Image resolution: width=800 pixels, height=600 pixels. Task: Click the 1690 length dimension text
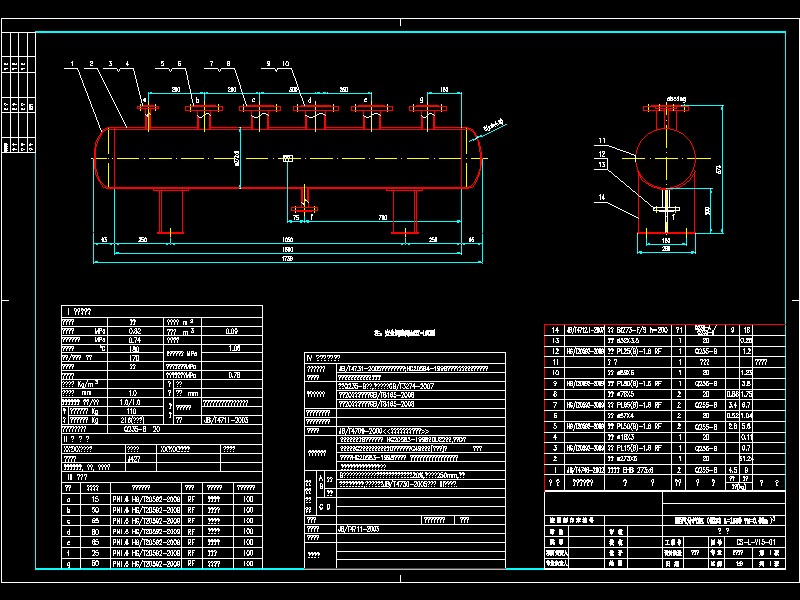287,249
